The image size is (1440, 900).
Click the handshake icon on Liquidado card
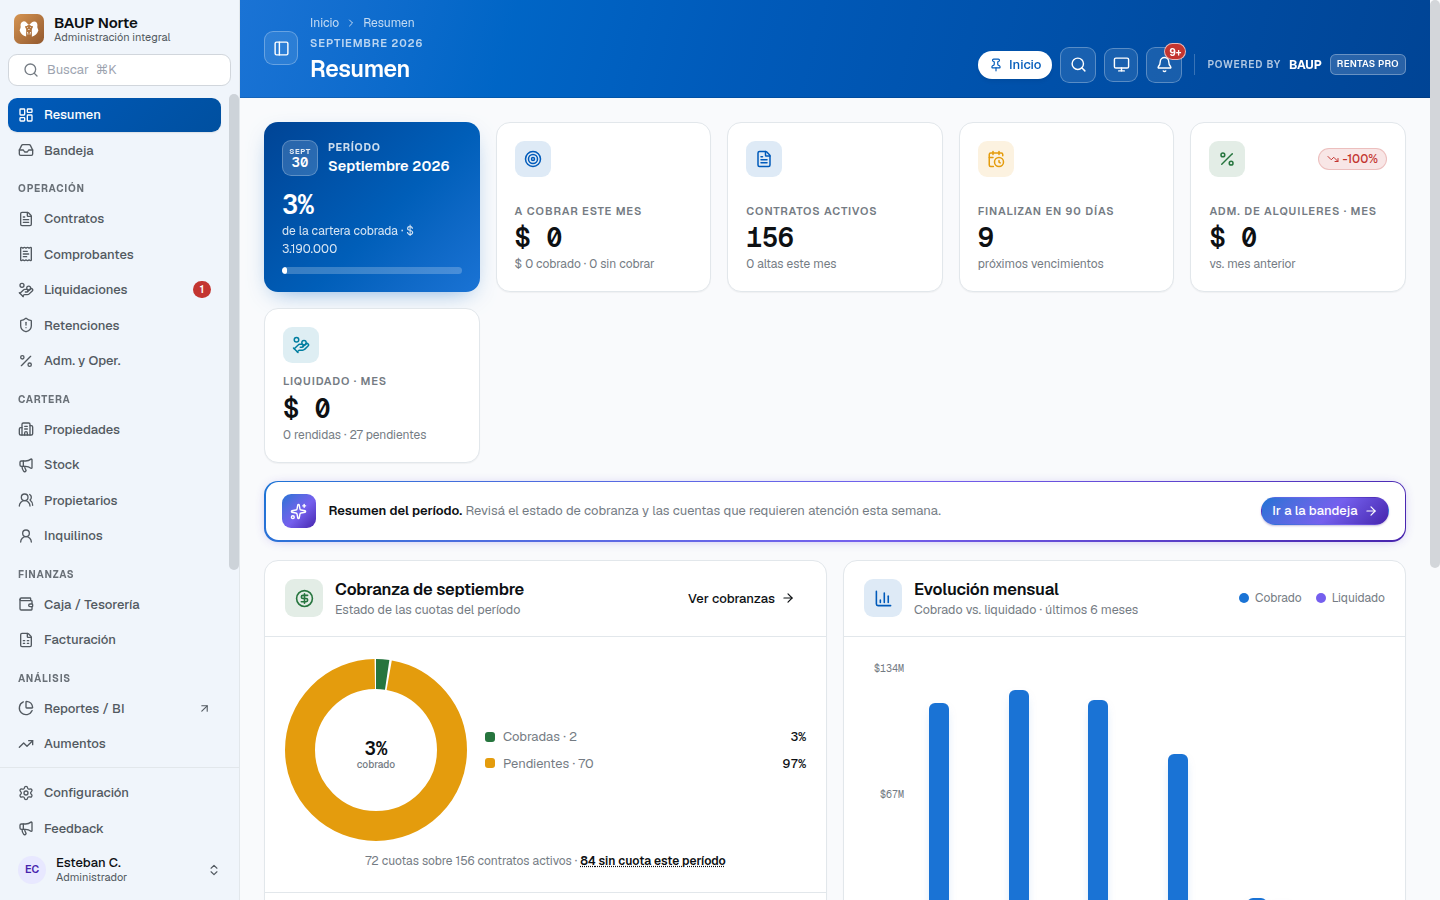[301, 345]
